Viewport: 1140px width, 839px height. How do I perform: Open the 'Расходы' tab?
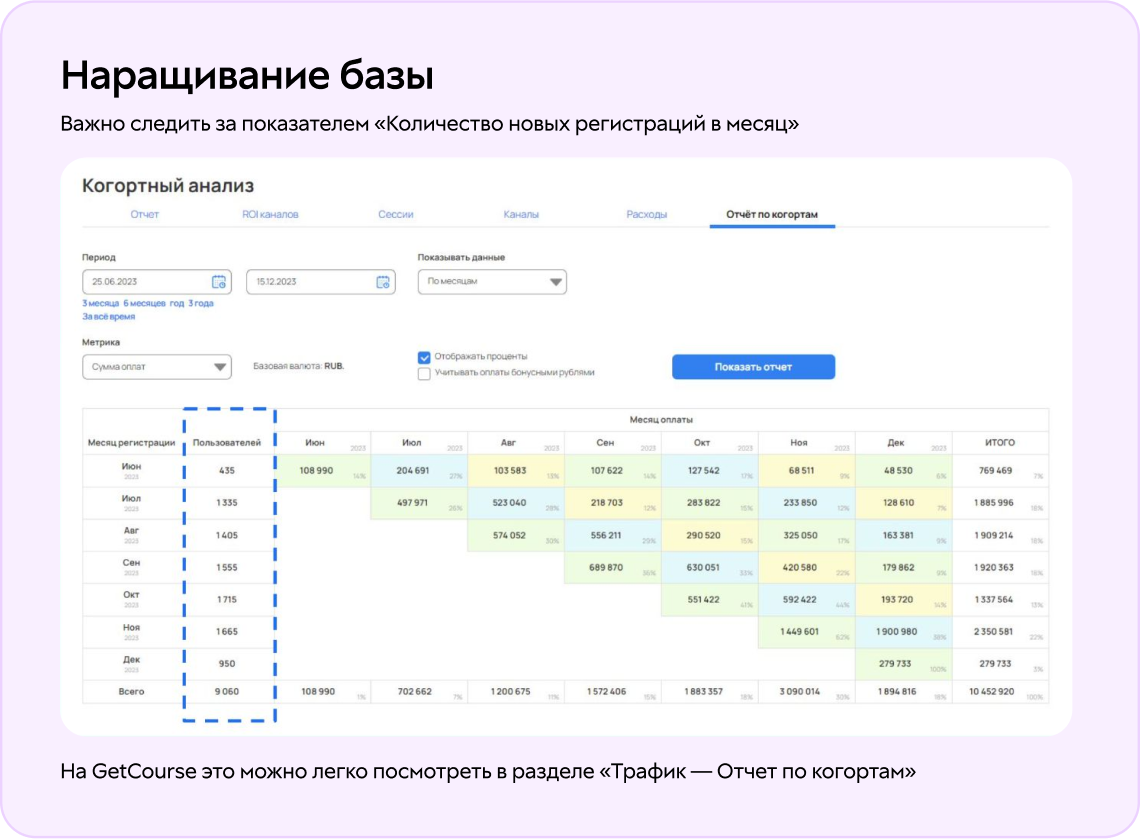pos(646,215)
